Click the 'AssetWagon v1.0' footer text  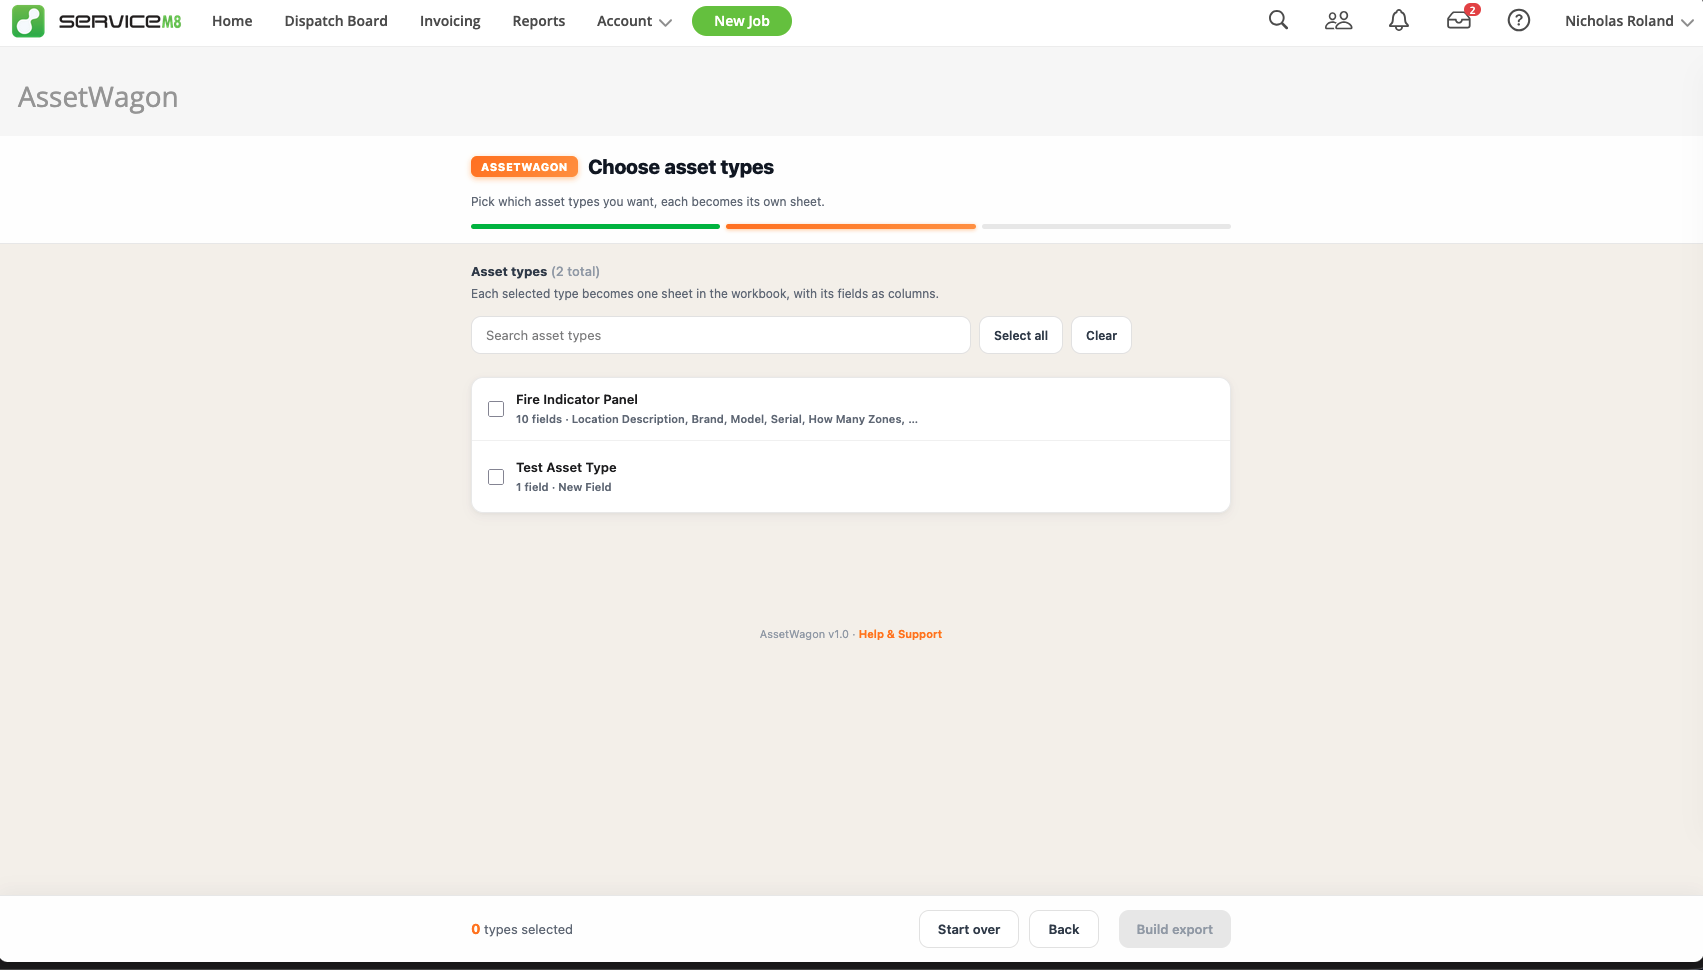coord(804,634)
